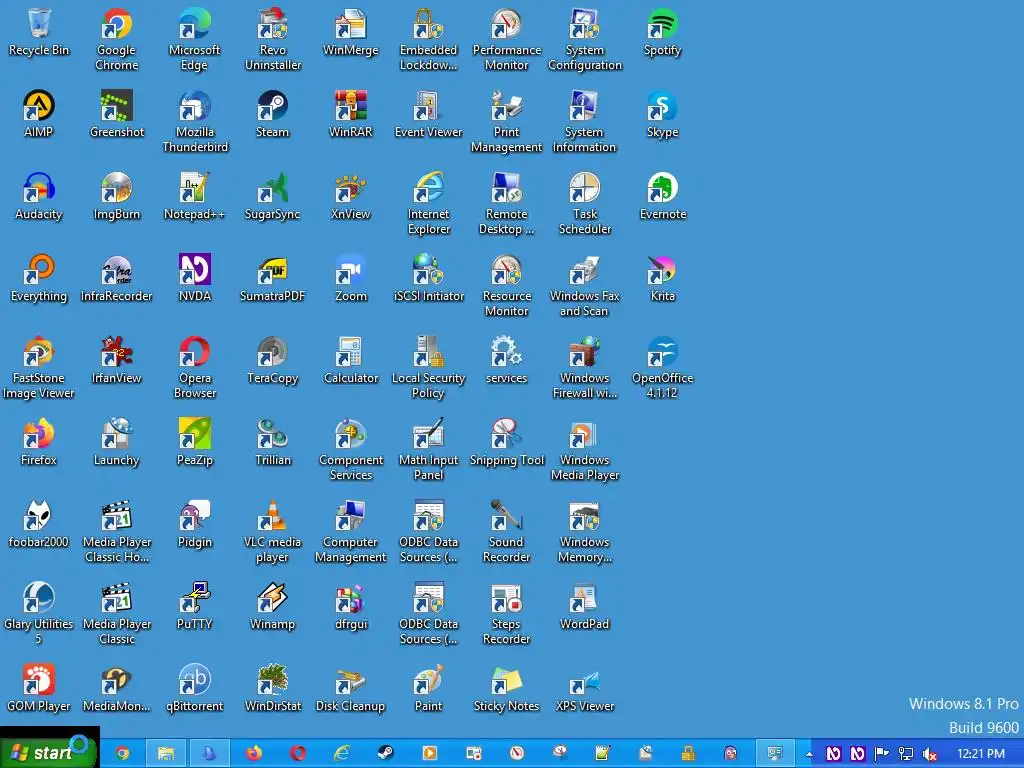Click the Greenshot shortcut
Screen dimensions: 1024x768
116,114
